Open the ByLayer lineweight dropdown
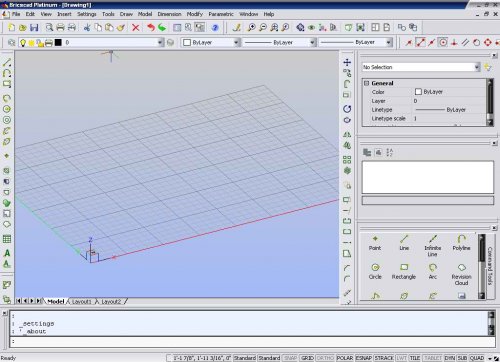 389,42
